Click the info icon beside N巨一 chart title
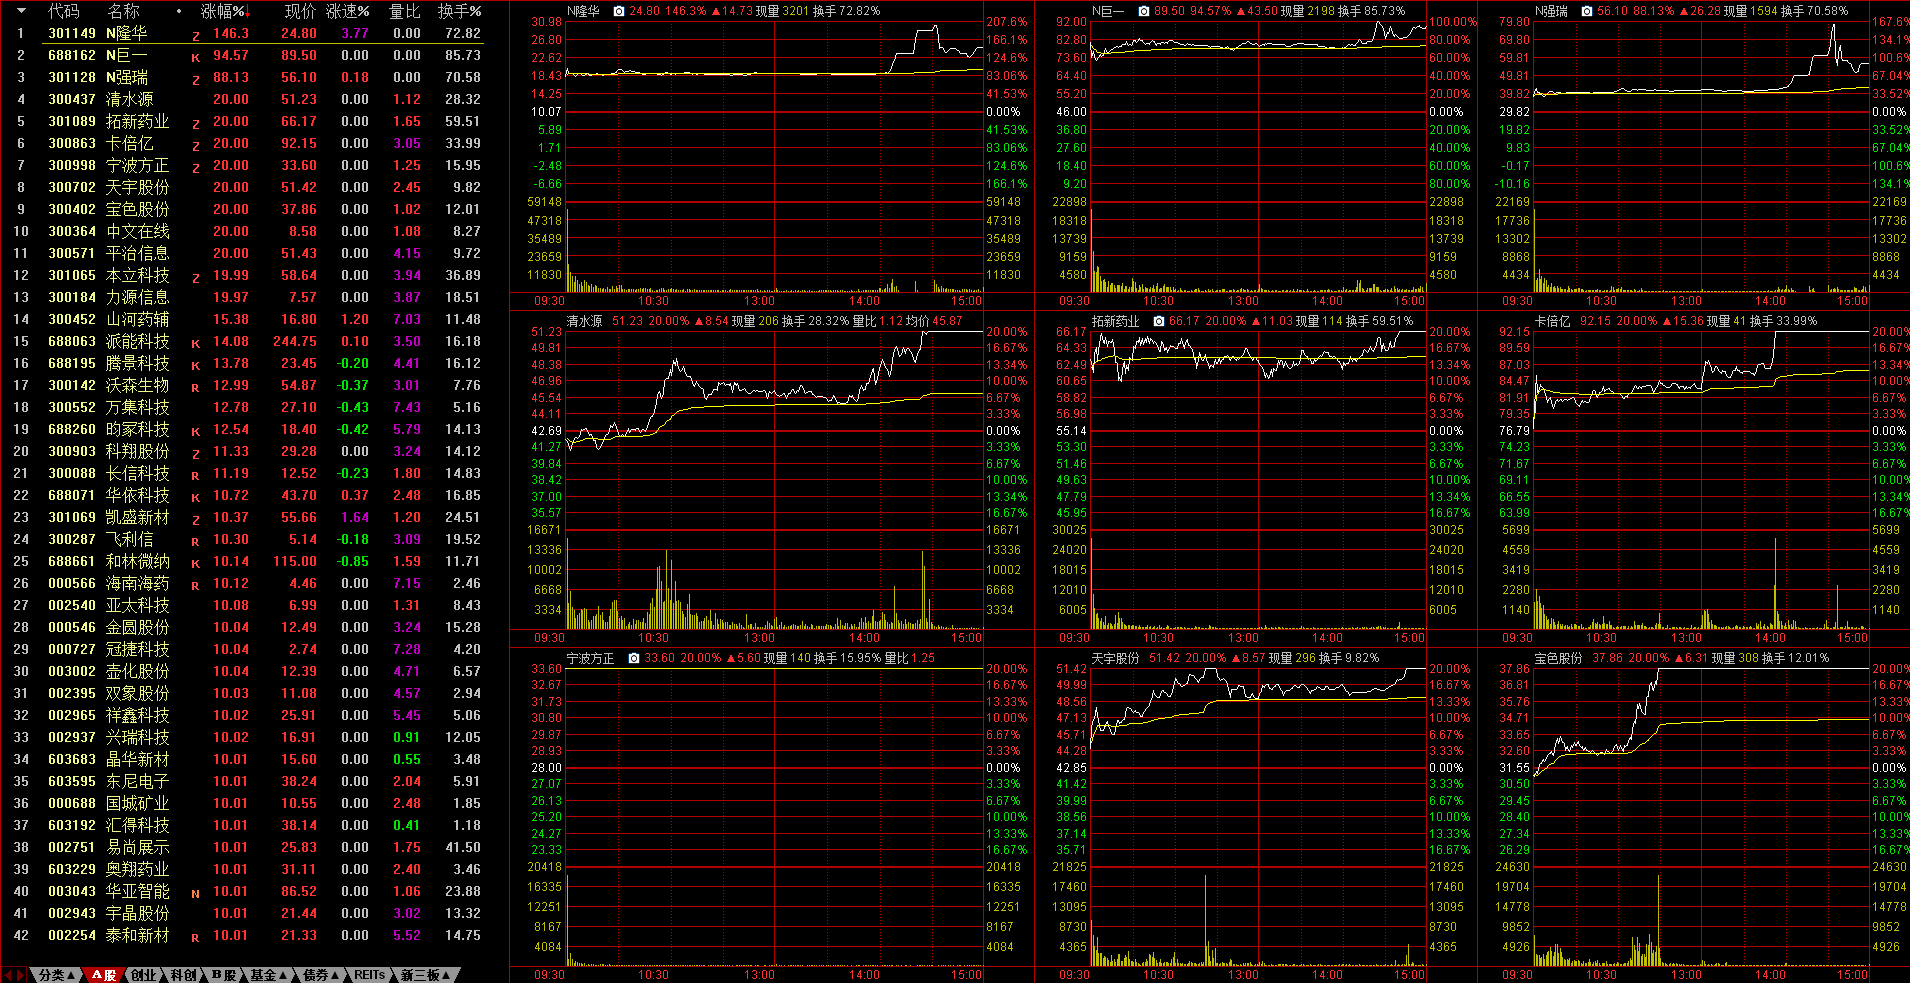 tap(1143, 11)
